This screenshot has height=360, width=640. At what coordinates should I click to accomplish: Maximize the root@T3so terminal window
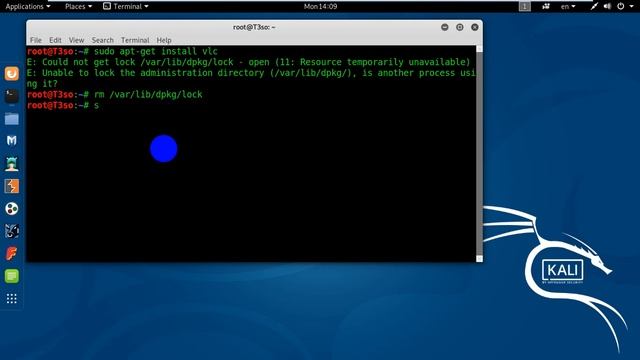pos(460,27)
